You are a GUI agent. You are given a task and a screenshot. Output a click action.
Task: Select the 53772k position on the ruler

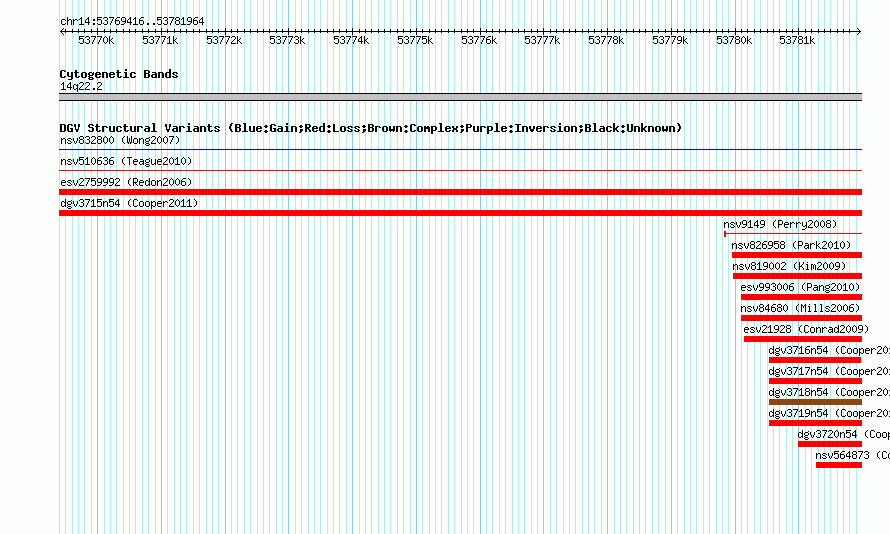224,40
